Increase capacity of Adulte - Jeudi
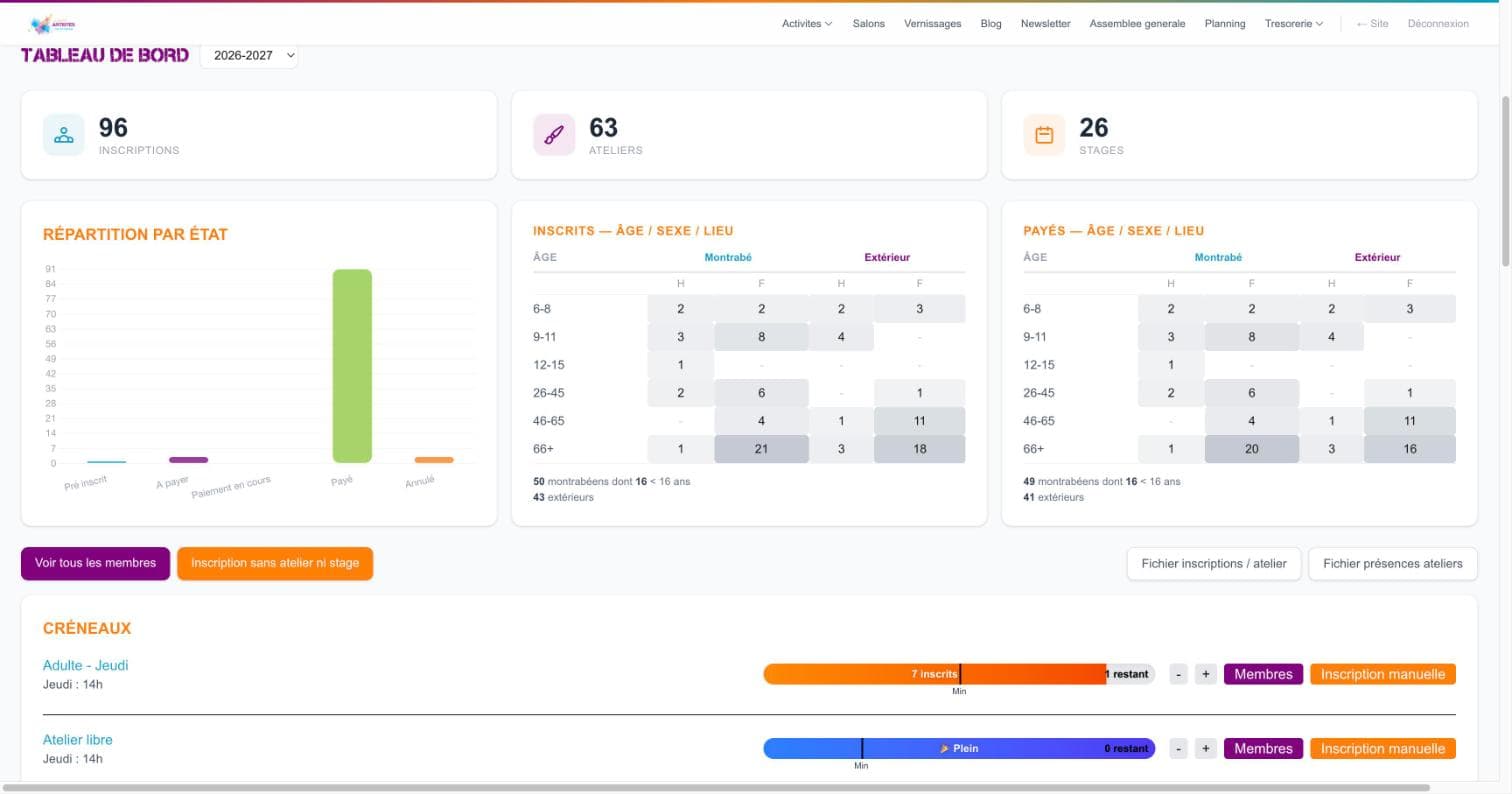1512x794 pixels. (1205, 674)
